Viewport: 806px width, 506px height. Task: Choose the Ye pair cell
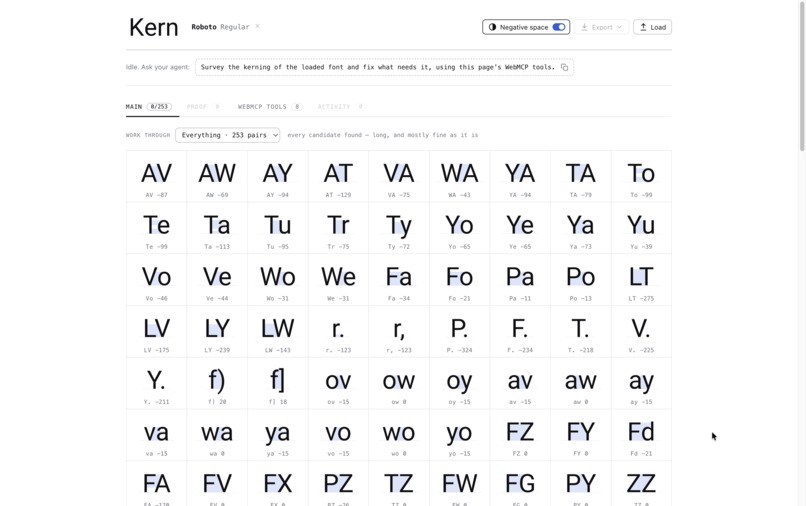520,228
